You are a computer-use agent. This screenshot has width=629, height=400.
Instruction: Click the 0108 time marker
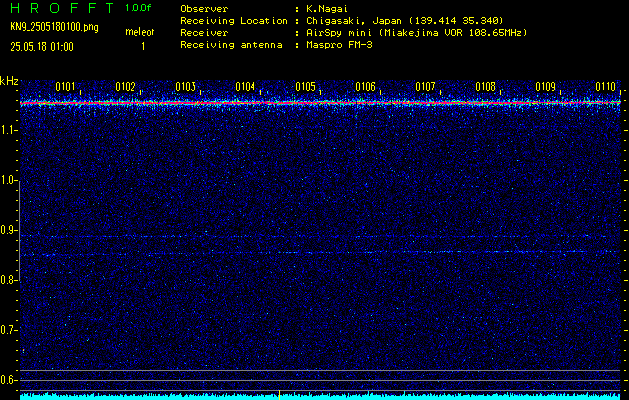(x=485, y=87)
